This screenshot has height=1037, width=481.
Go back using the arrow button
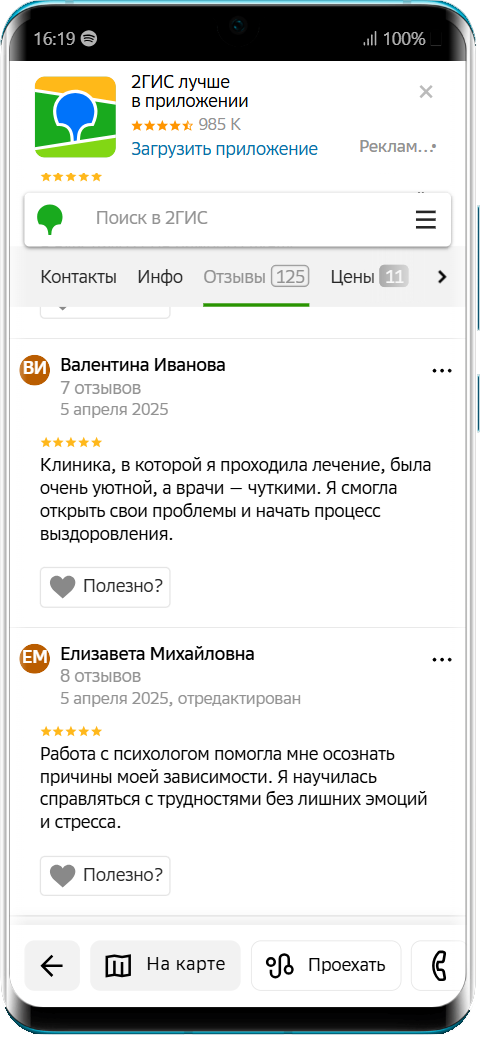pyautogui.click(x=52, y=966)
